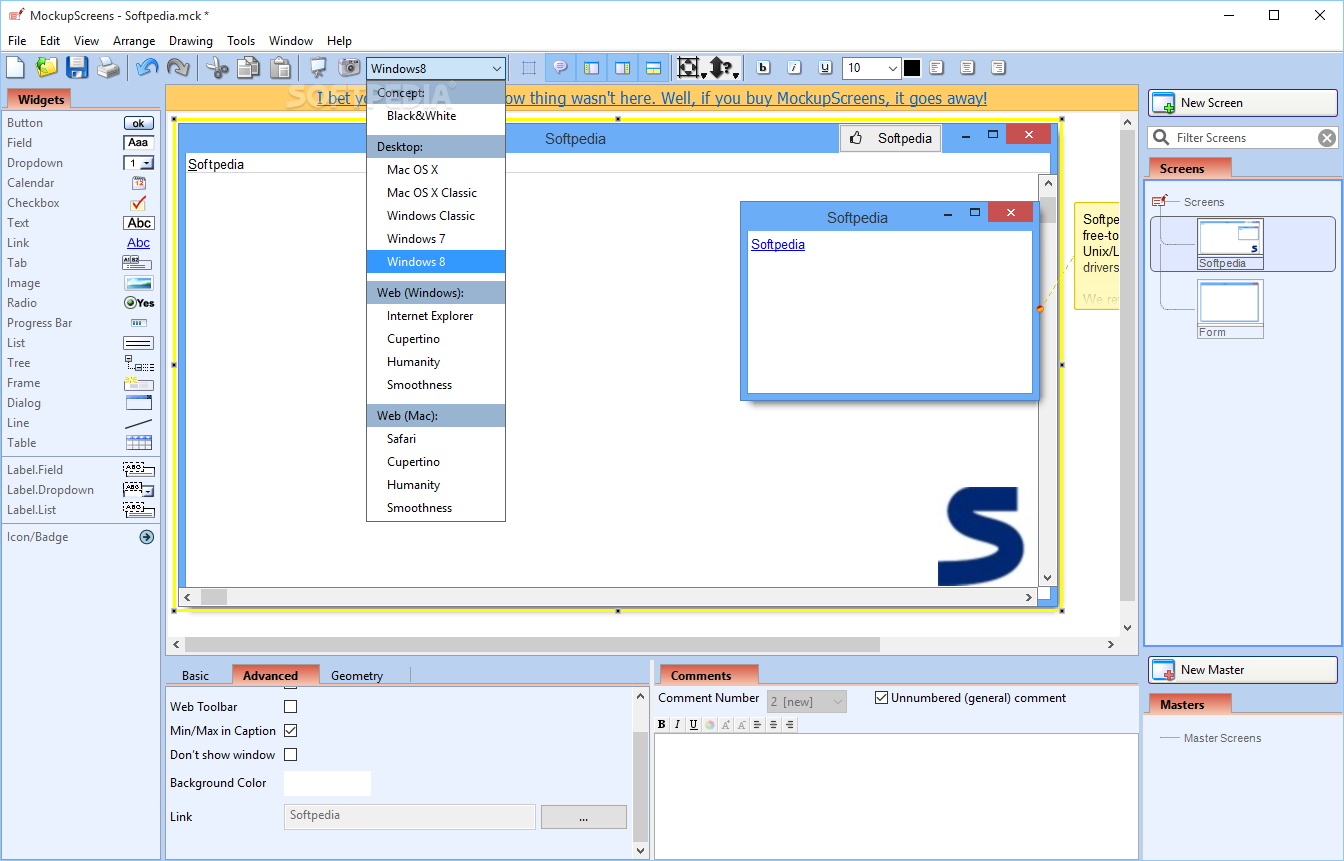The height and width of the screenshot is (861, 1344).
Task: Open the resize arrows toolbar dropdown icon
Action: pos(690,68)
